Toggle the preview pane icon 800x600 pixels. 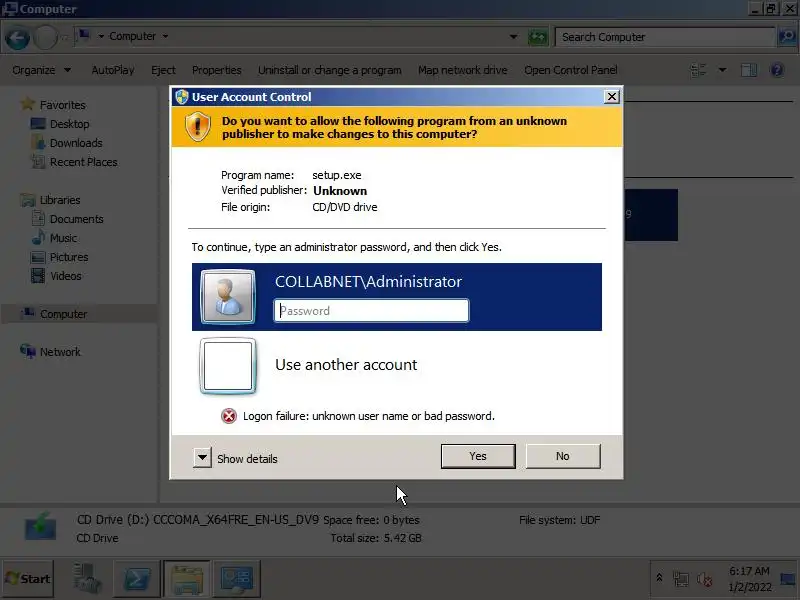(748, 70)
